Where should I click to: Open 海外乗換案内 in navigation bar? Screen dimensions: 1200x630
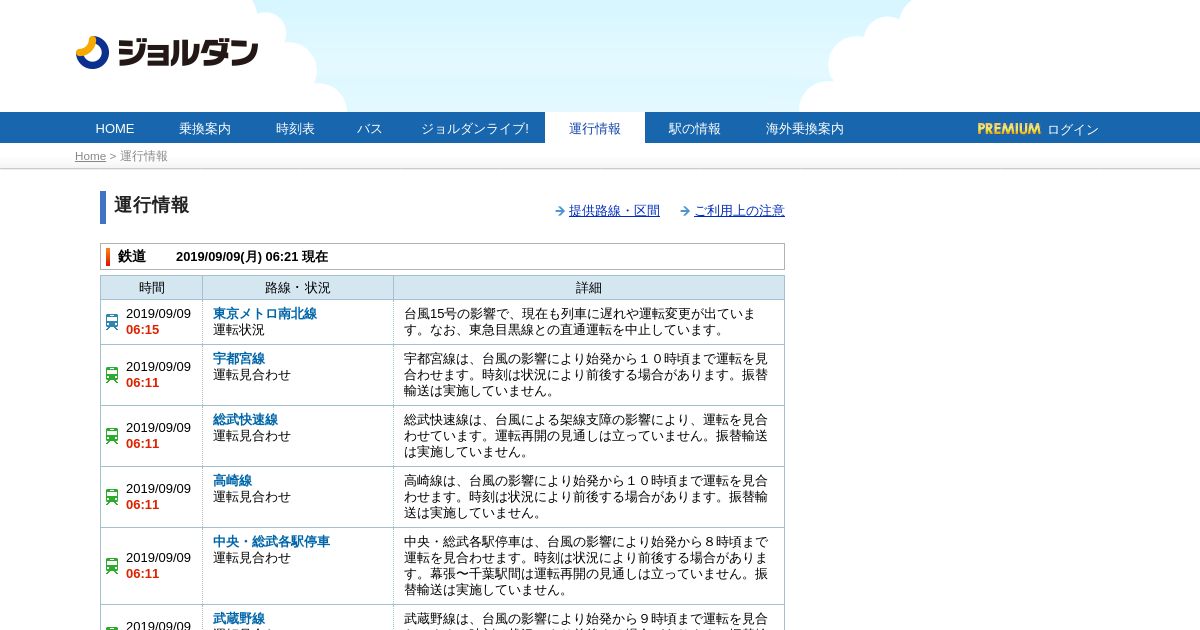805,128
